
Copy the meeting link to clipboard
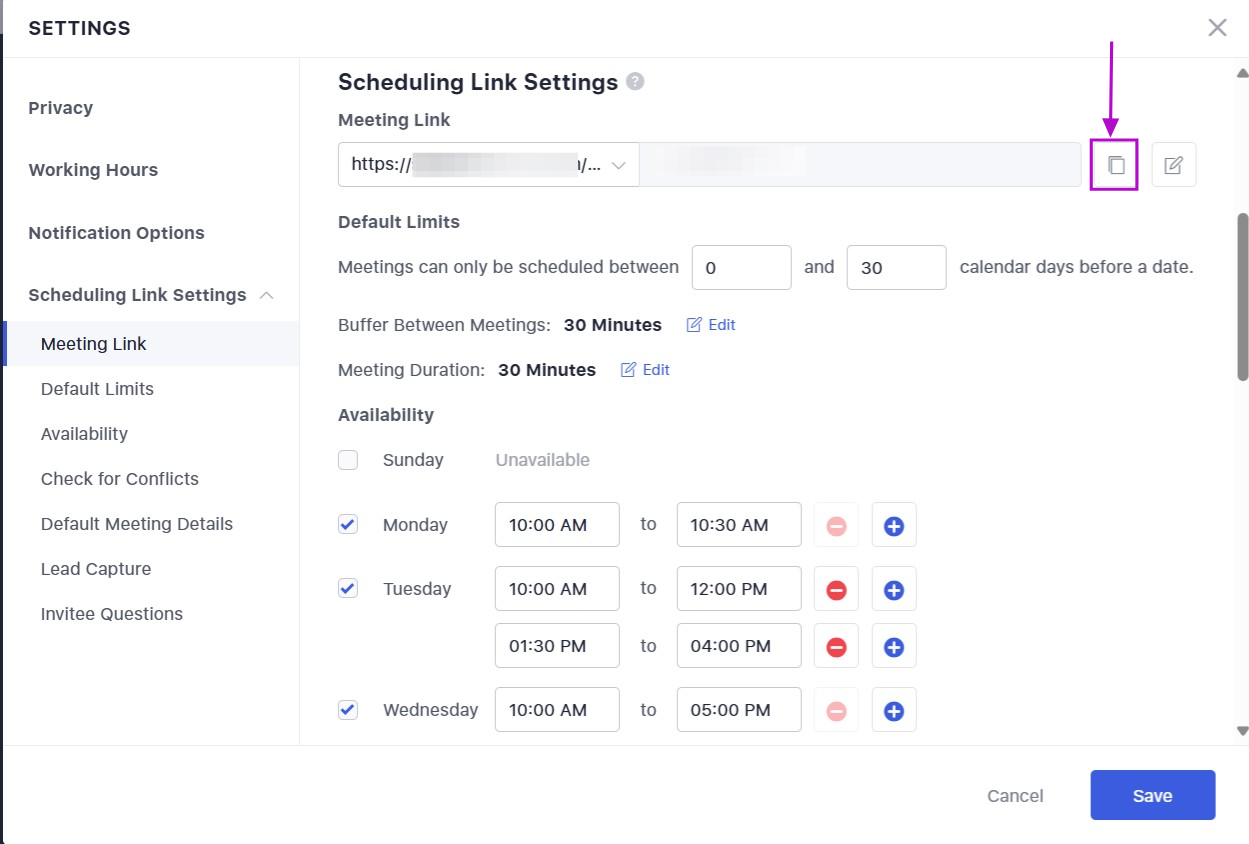pyautogui.click(x=1115, y=166)
